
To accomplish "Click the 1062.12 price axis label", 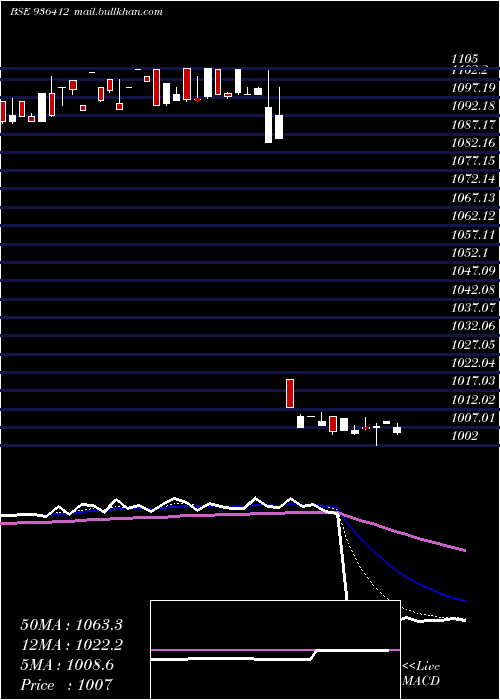I will [x=474, y=216].
